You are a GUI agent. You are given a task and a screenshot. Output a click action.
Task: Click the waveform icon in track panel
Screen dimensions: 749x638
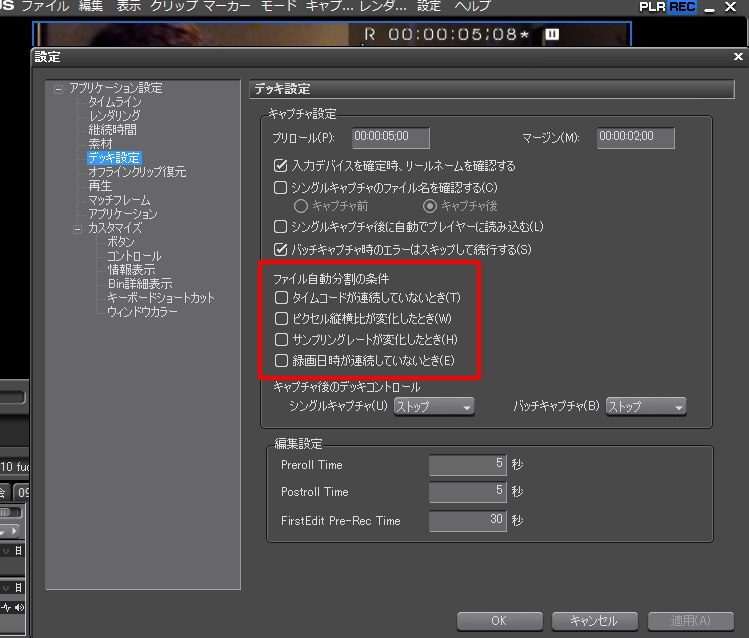tap(6, 607)
